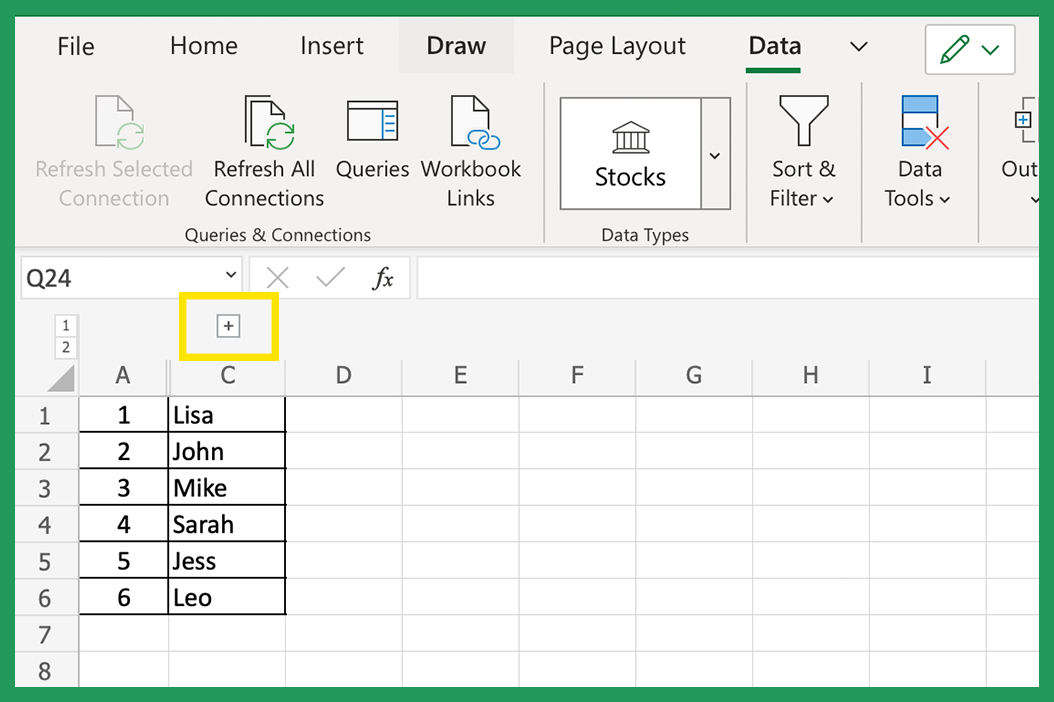Collapse outline with level 1 button
This screenshot has width=1054, height=702.
click(66, 324)
